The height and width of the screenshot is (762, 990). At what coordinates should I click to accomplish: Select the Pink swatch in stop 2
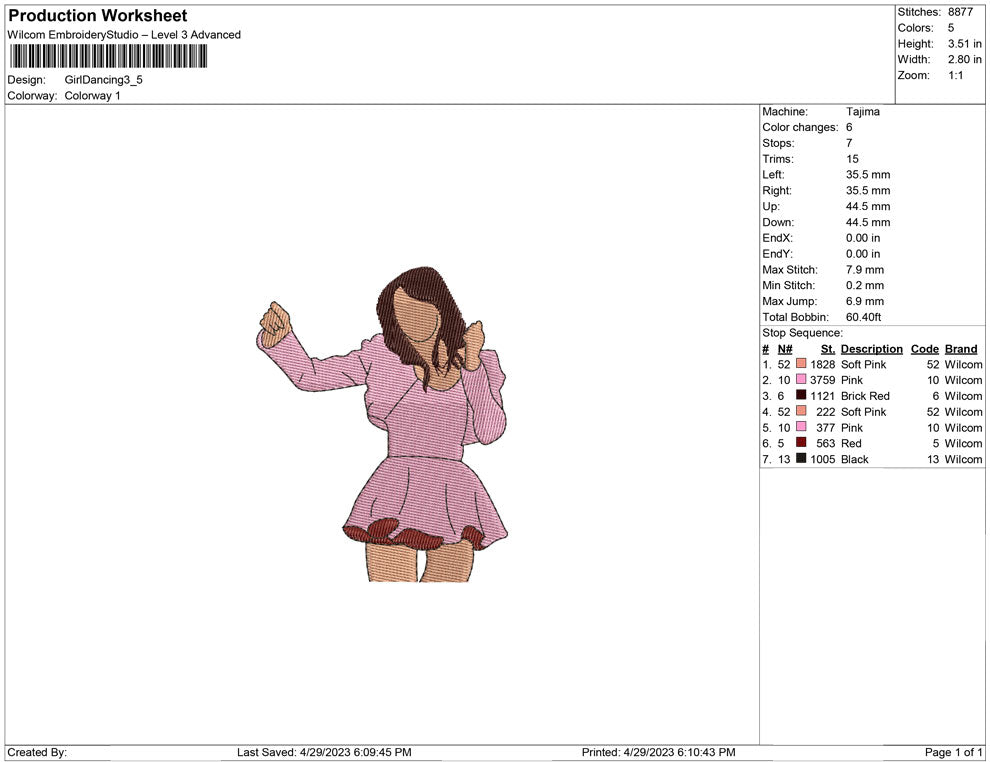pyautogui.click(x=801, y=381)
